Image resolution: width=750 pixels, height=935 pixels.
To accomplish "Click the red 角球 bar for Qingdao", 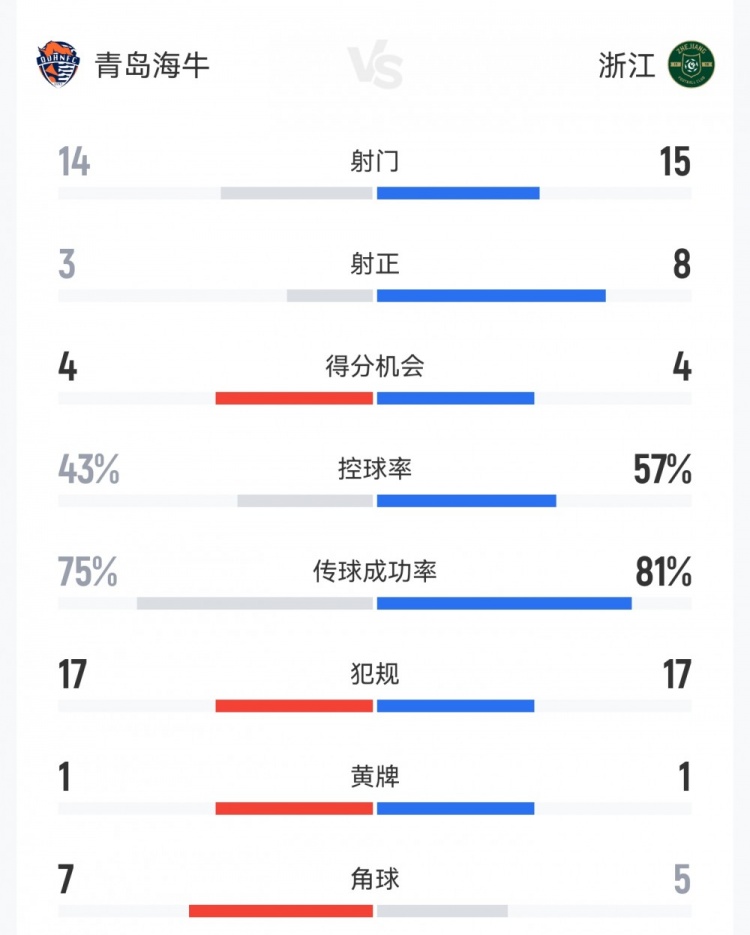I will (x=281, y=911).
